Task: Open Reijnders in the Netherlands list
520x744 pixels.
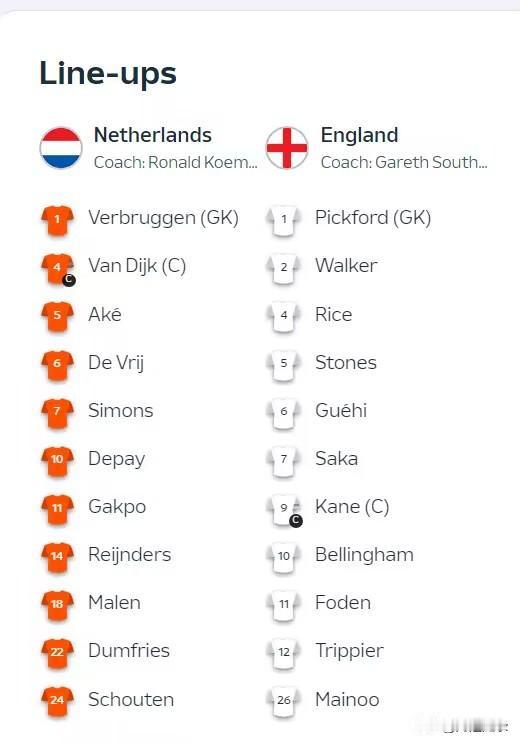Action: coord(130,555)
